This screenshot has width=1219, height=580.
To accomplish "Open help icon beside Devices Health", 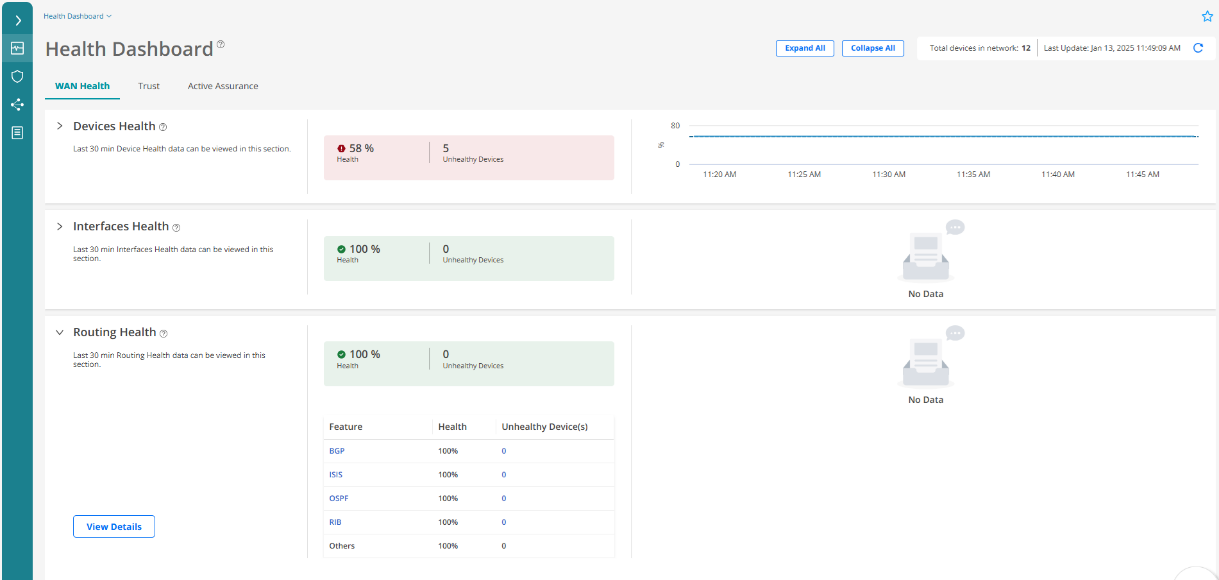I will point(163,127).
